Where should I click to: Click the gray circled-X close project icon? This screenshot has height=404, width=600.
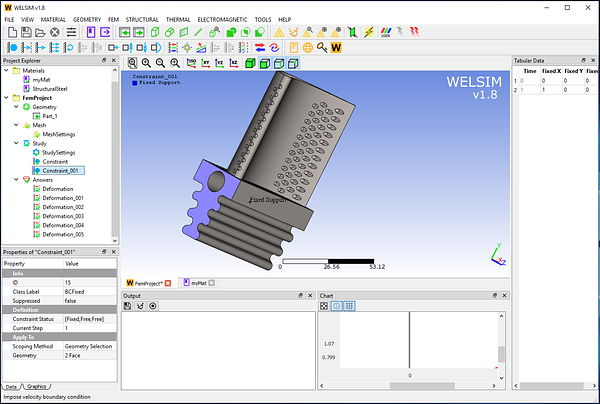point(55,33)
